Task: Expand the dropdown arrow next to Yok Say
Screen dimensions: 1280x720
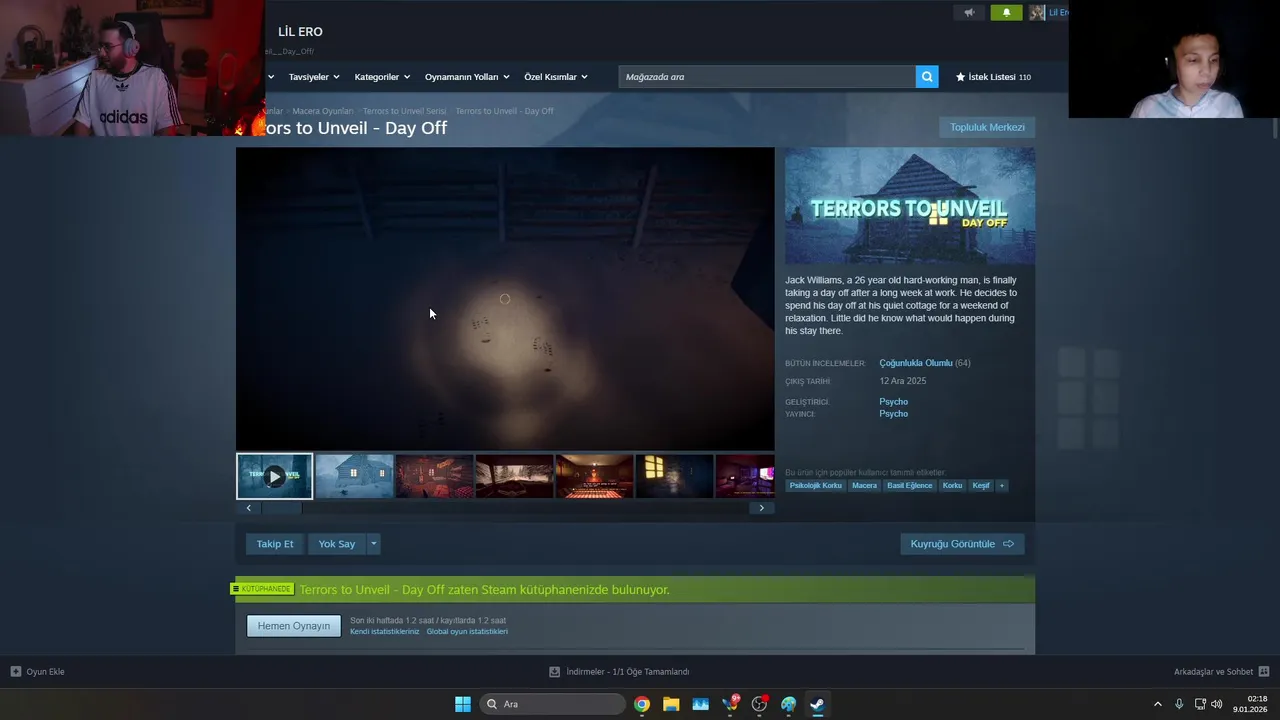Action: tap(374, 544)
